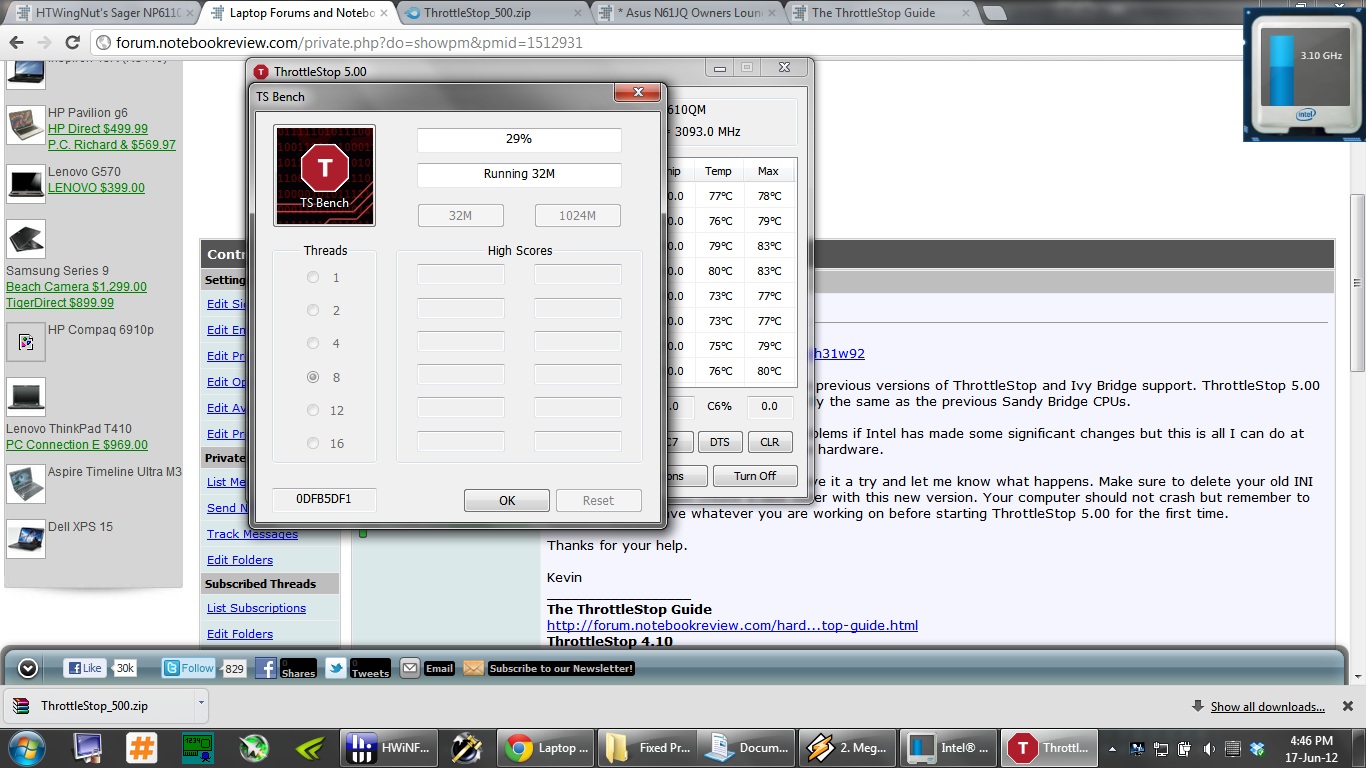This screenshot has width=1366, height=768.
Task: Click CLR button in ThrottleStop window
Action: (769, 442)
